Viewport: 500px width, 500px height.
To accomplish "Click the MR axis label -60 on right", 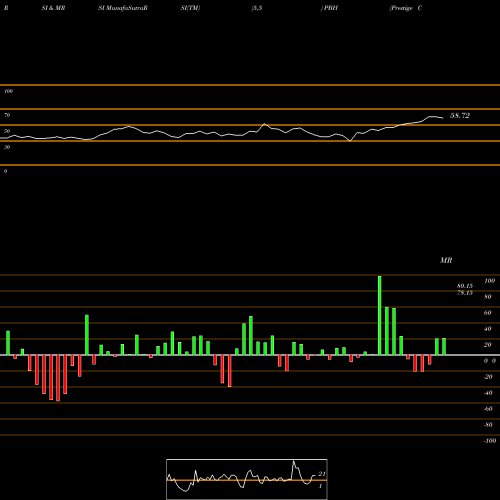I will tap(488, 409).
